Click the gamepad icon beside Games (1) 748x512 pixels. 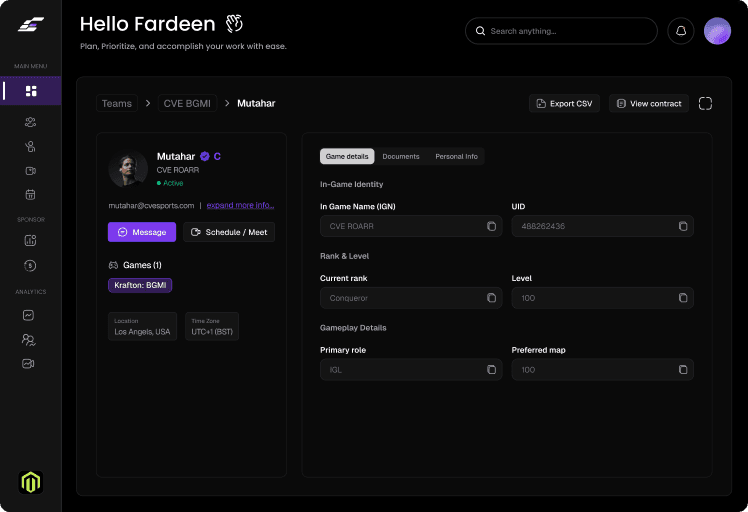pyautogui.click(x=114, y=265)
